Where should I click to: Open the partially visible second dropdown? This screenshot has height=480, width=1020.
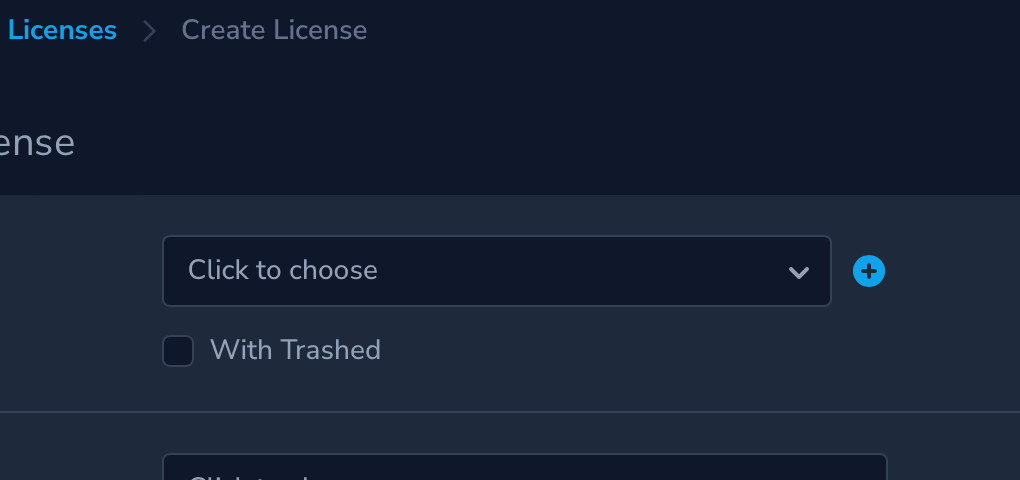[524, 468]
